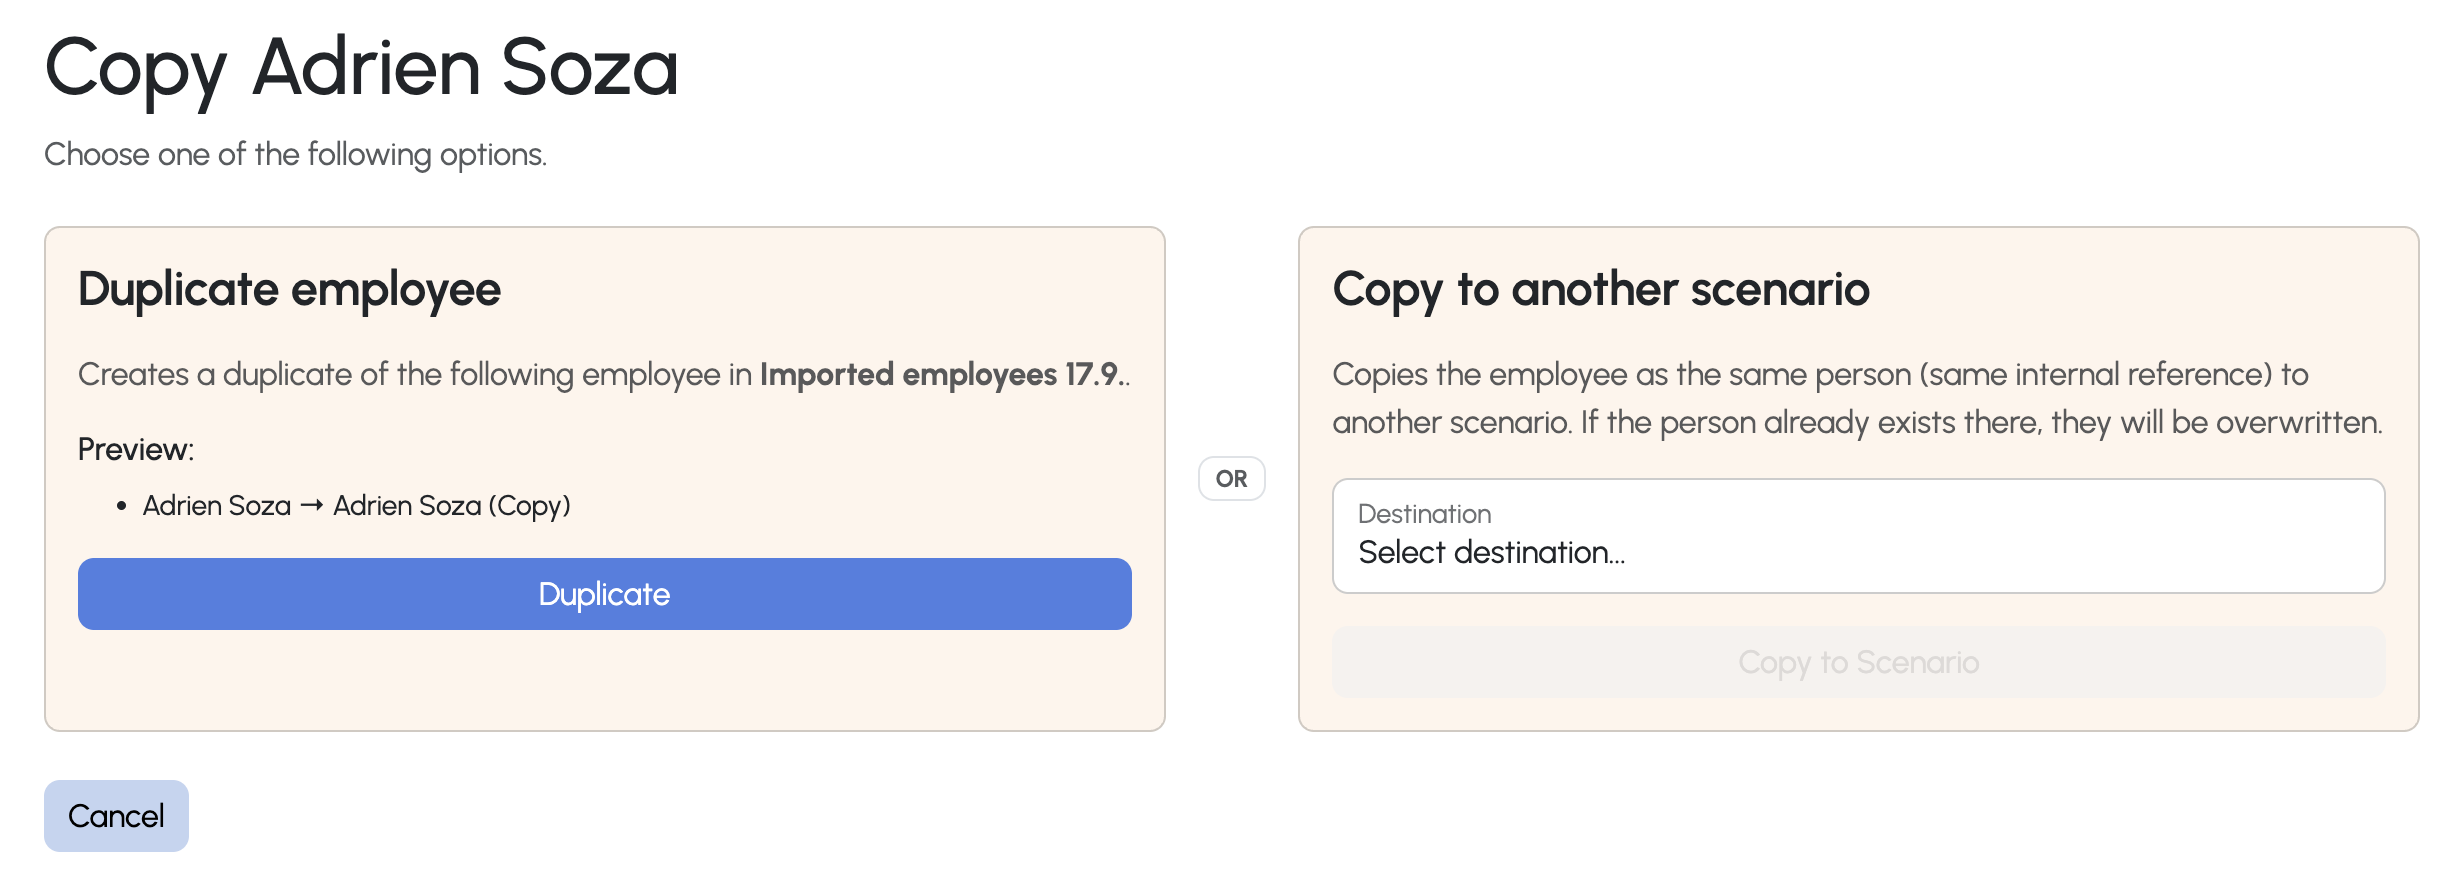Open the Destination dropdown
This screenshot has height=896, width=2444.
(1858, 536)
